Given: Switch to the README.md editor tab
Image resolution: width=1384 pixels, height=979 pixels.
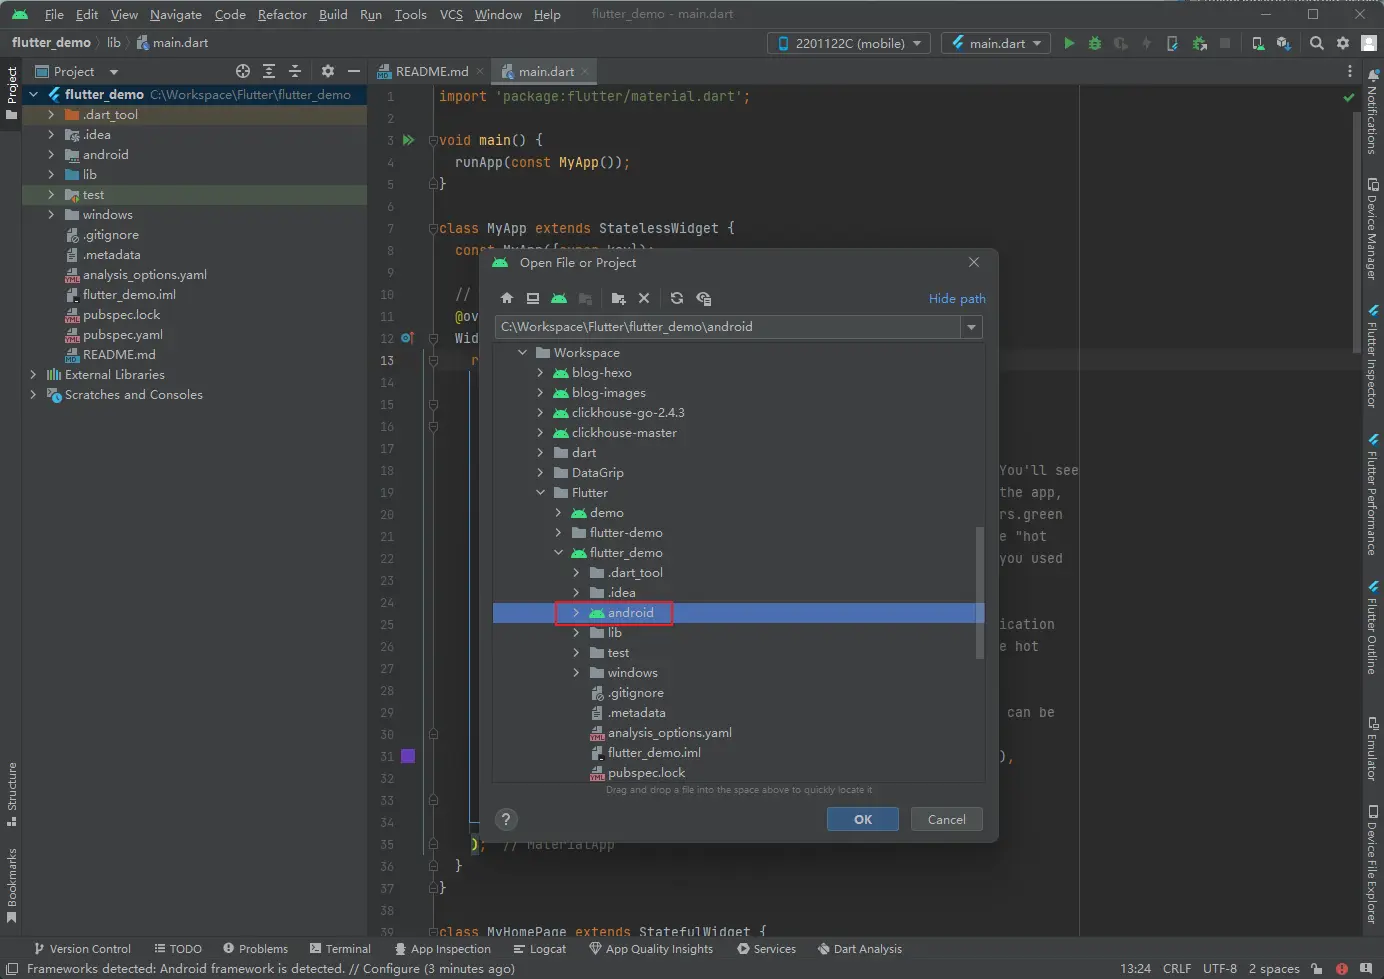Looking at the screenshot, I should pyautogui.click(x=430, y=71).
